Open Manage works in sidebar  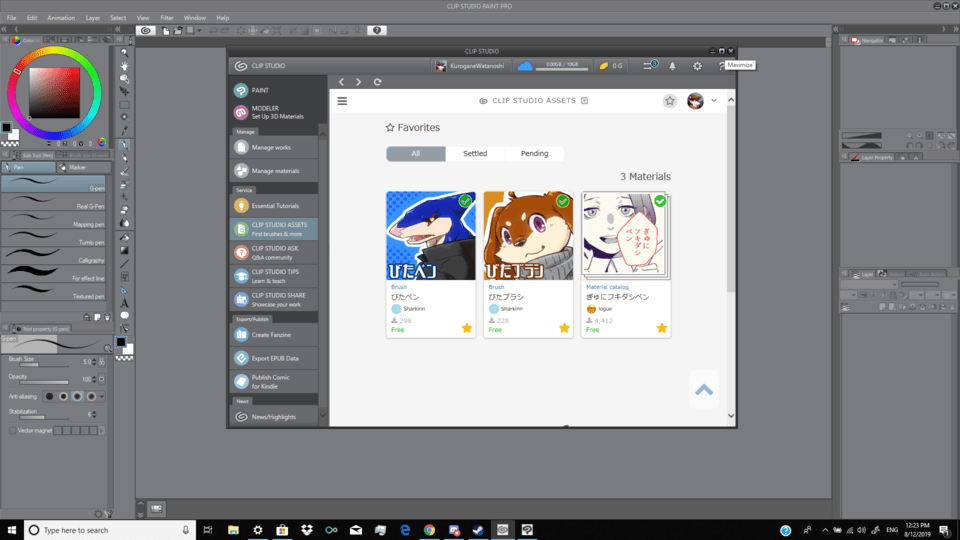274,148
